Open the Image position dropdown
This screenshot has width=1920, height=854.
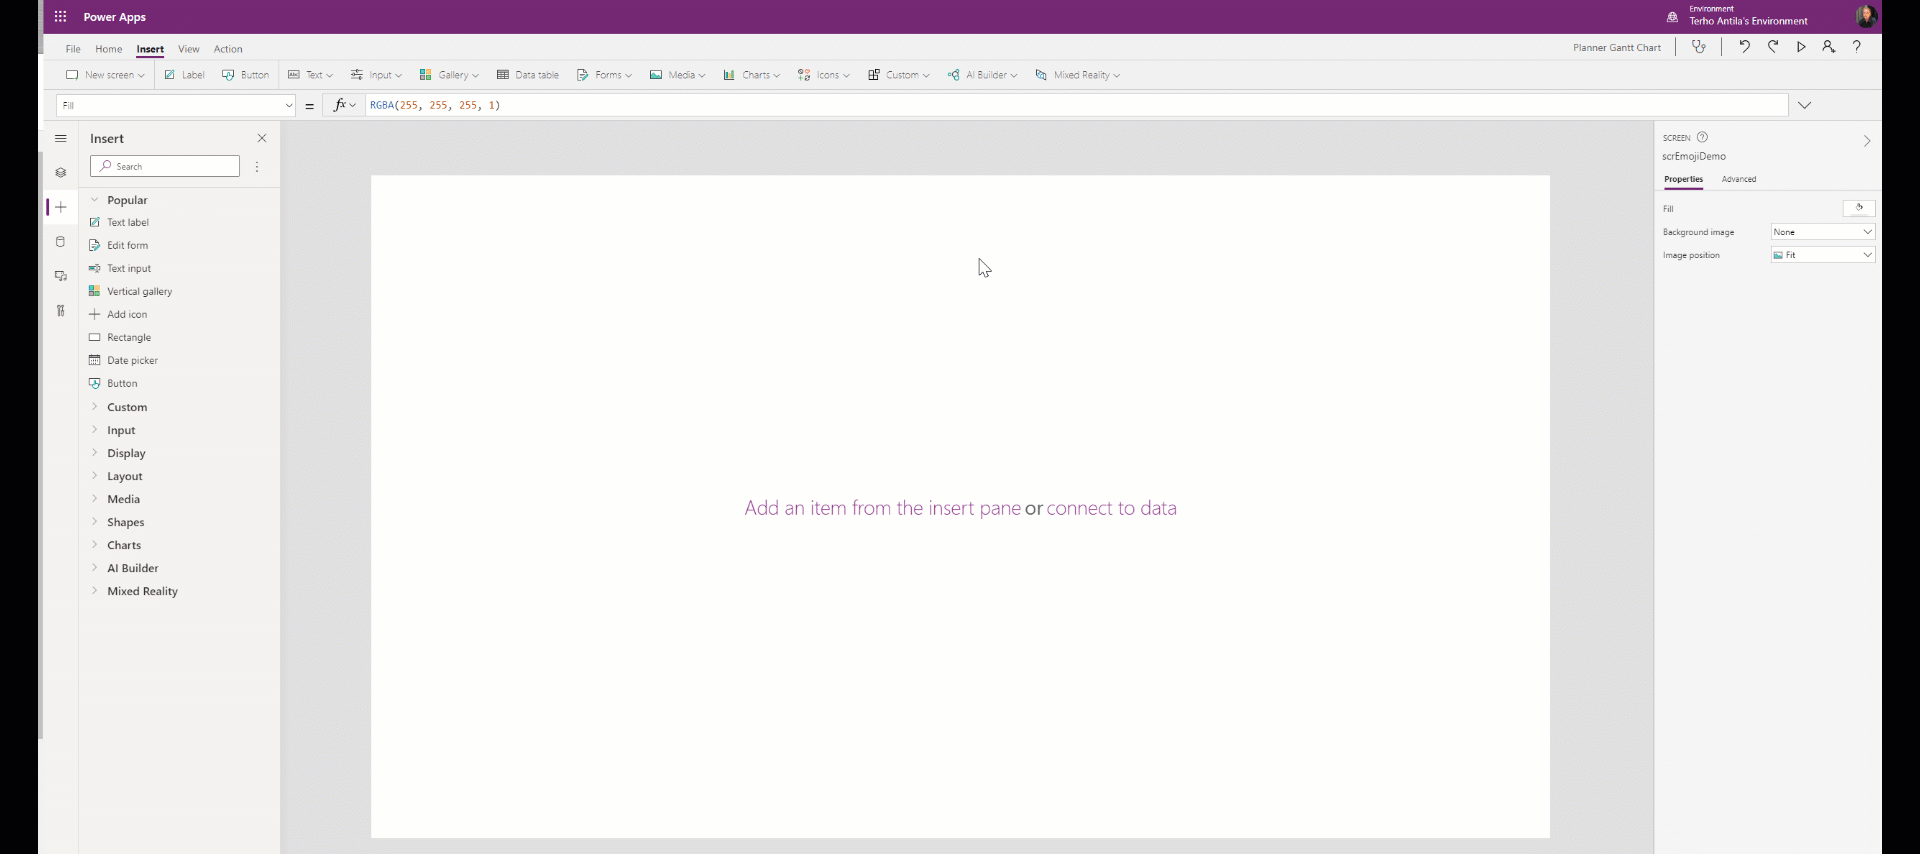(x=1822, y=255)
